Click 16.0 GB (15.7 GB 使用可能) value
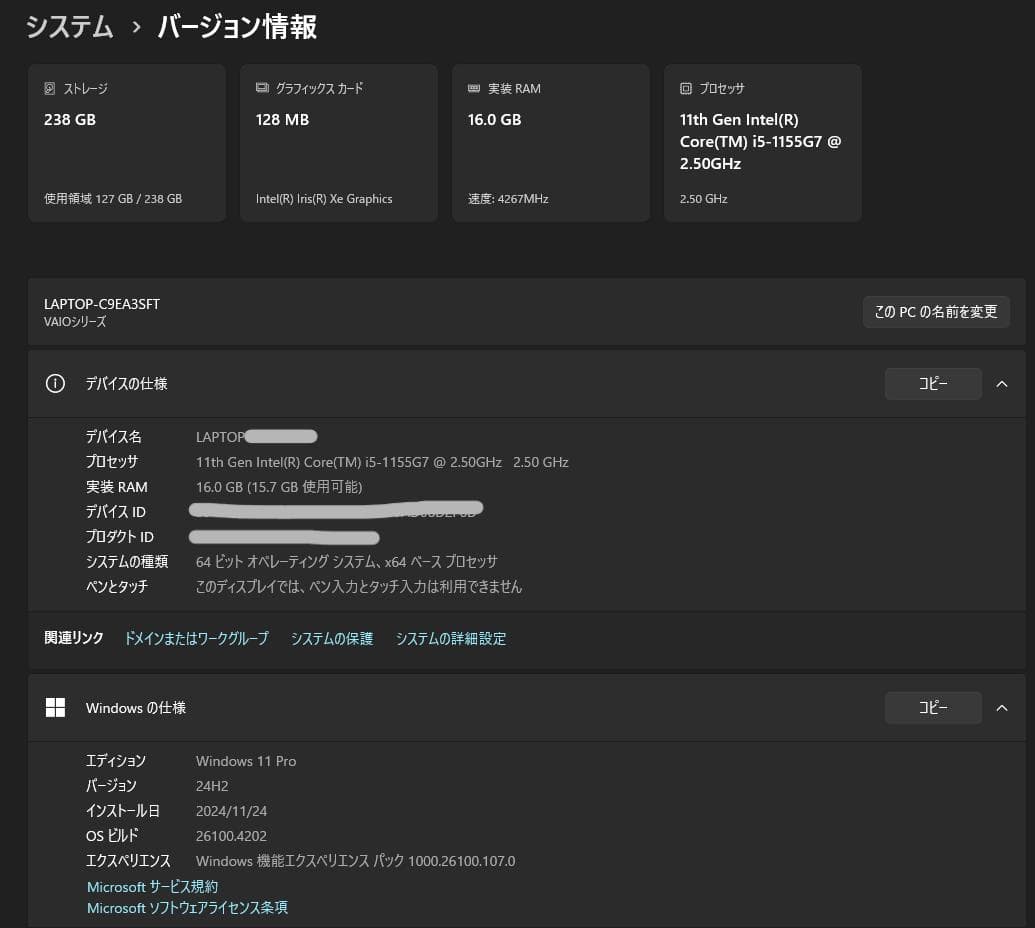This screenshot has width=1035, height=928. click(x=279, y=487)
